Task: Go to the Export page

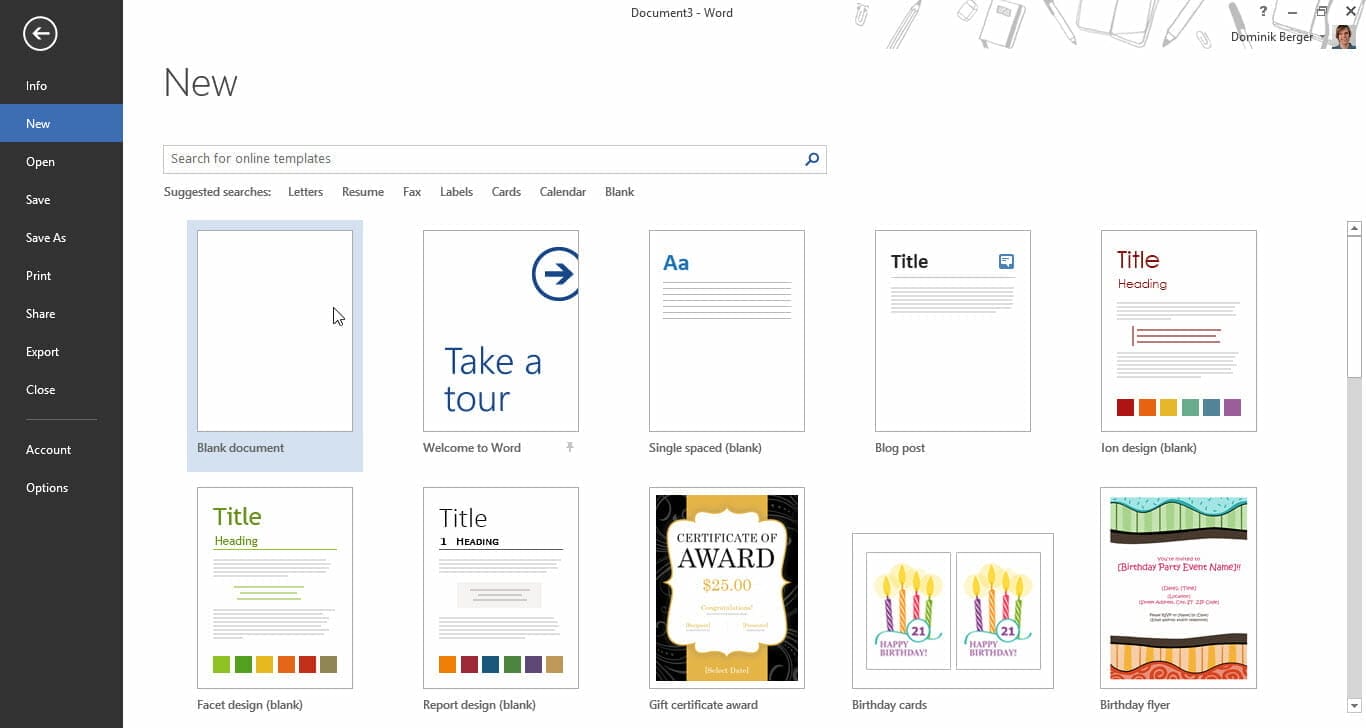Action: tap(43, 352)
